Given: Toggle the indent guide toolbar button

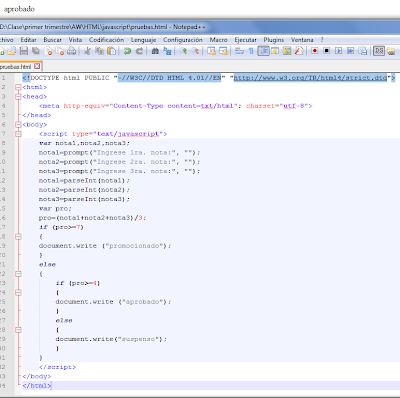Looking at the screenshot, I should 263,51.
